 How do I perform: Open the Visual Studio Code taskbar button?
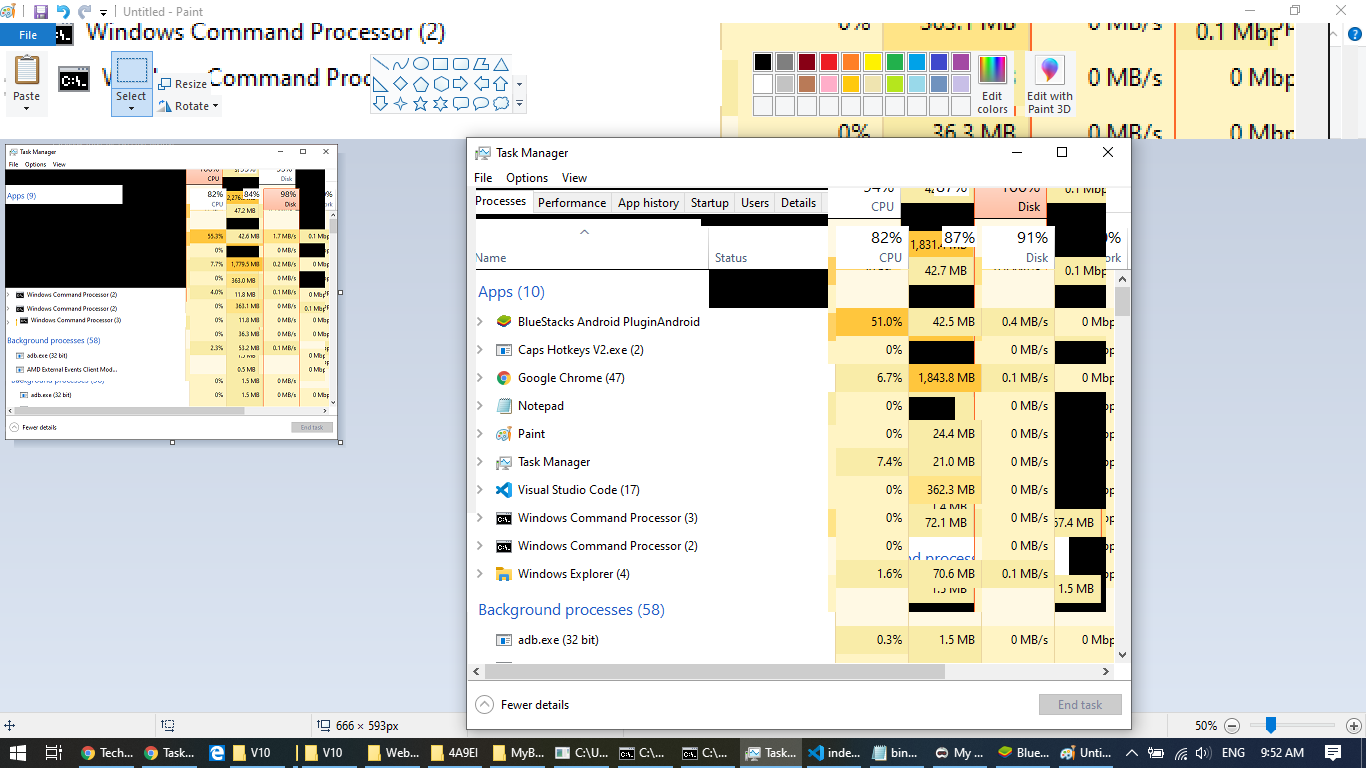pyautogui.click(x=833, y=753)
